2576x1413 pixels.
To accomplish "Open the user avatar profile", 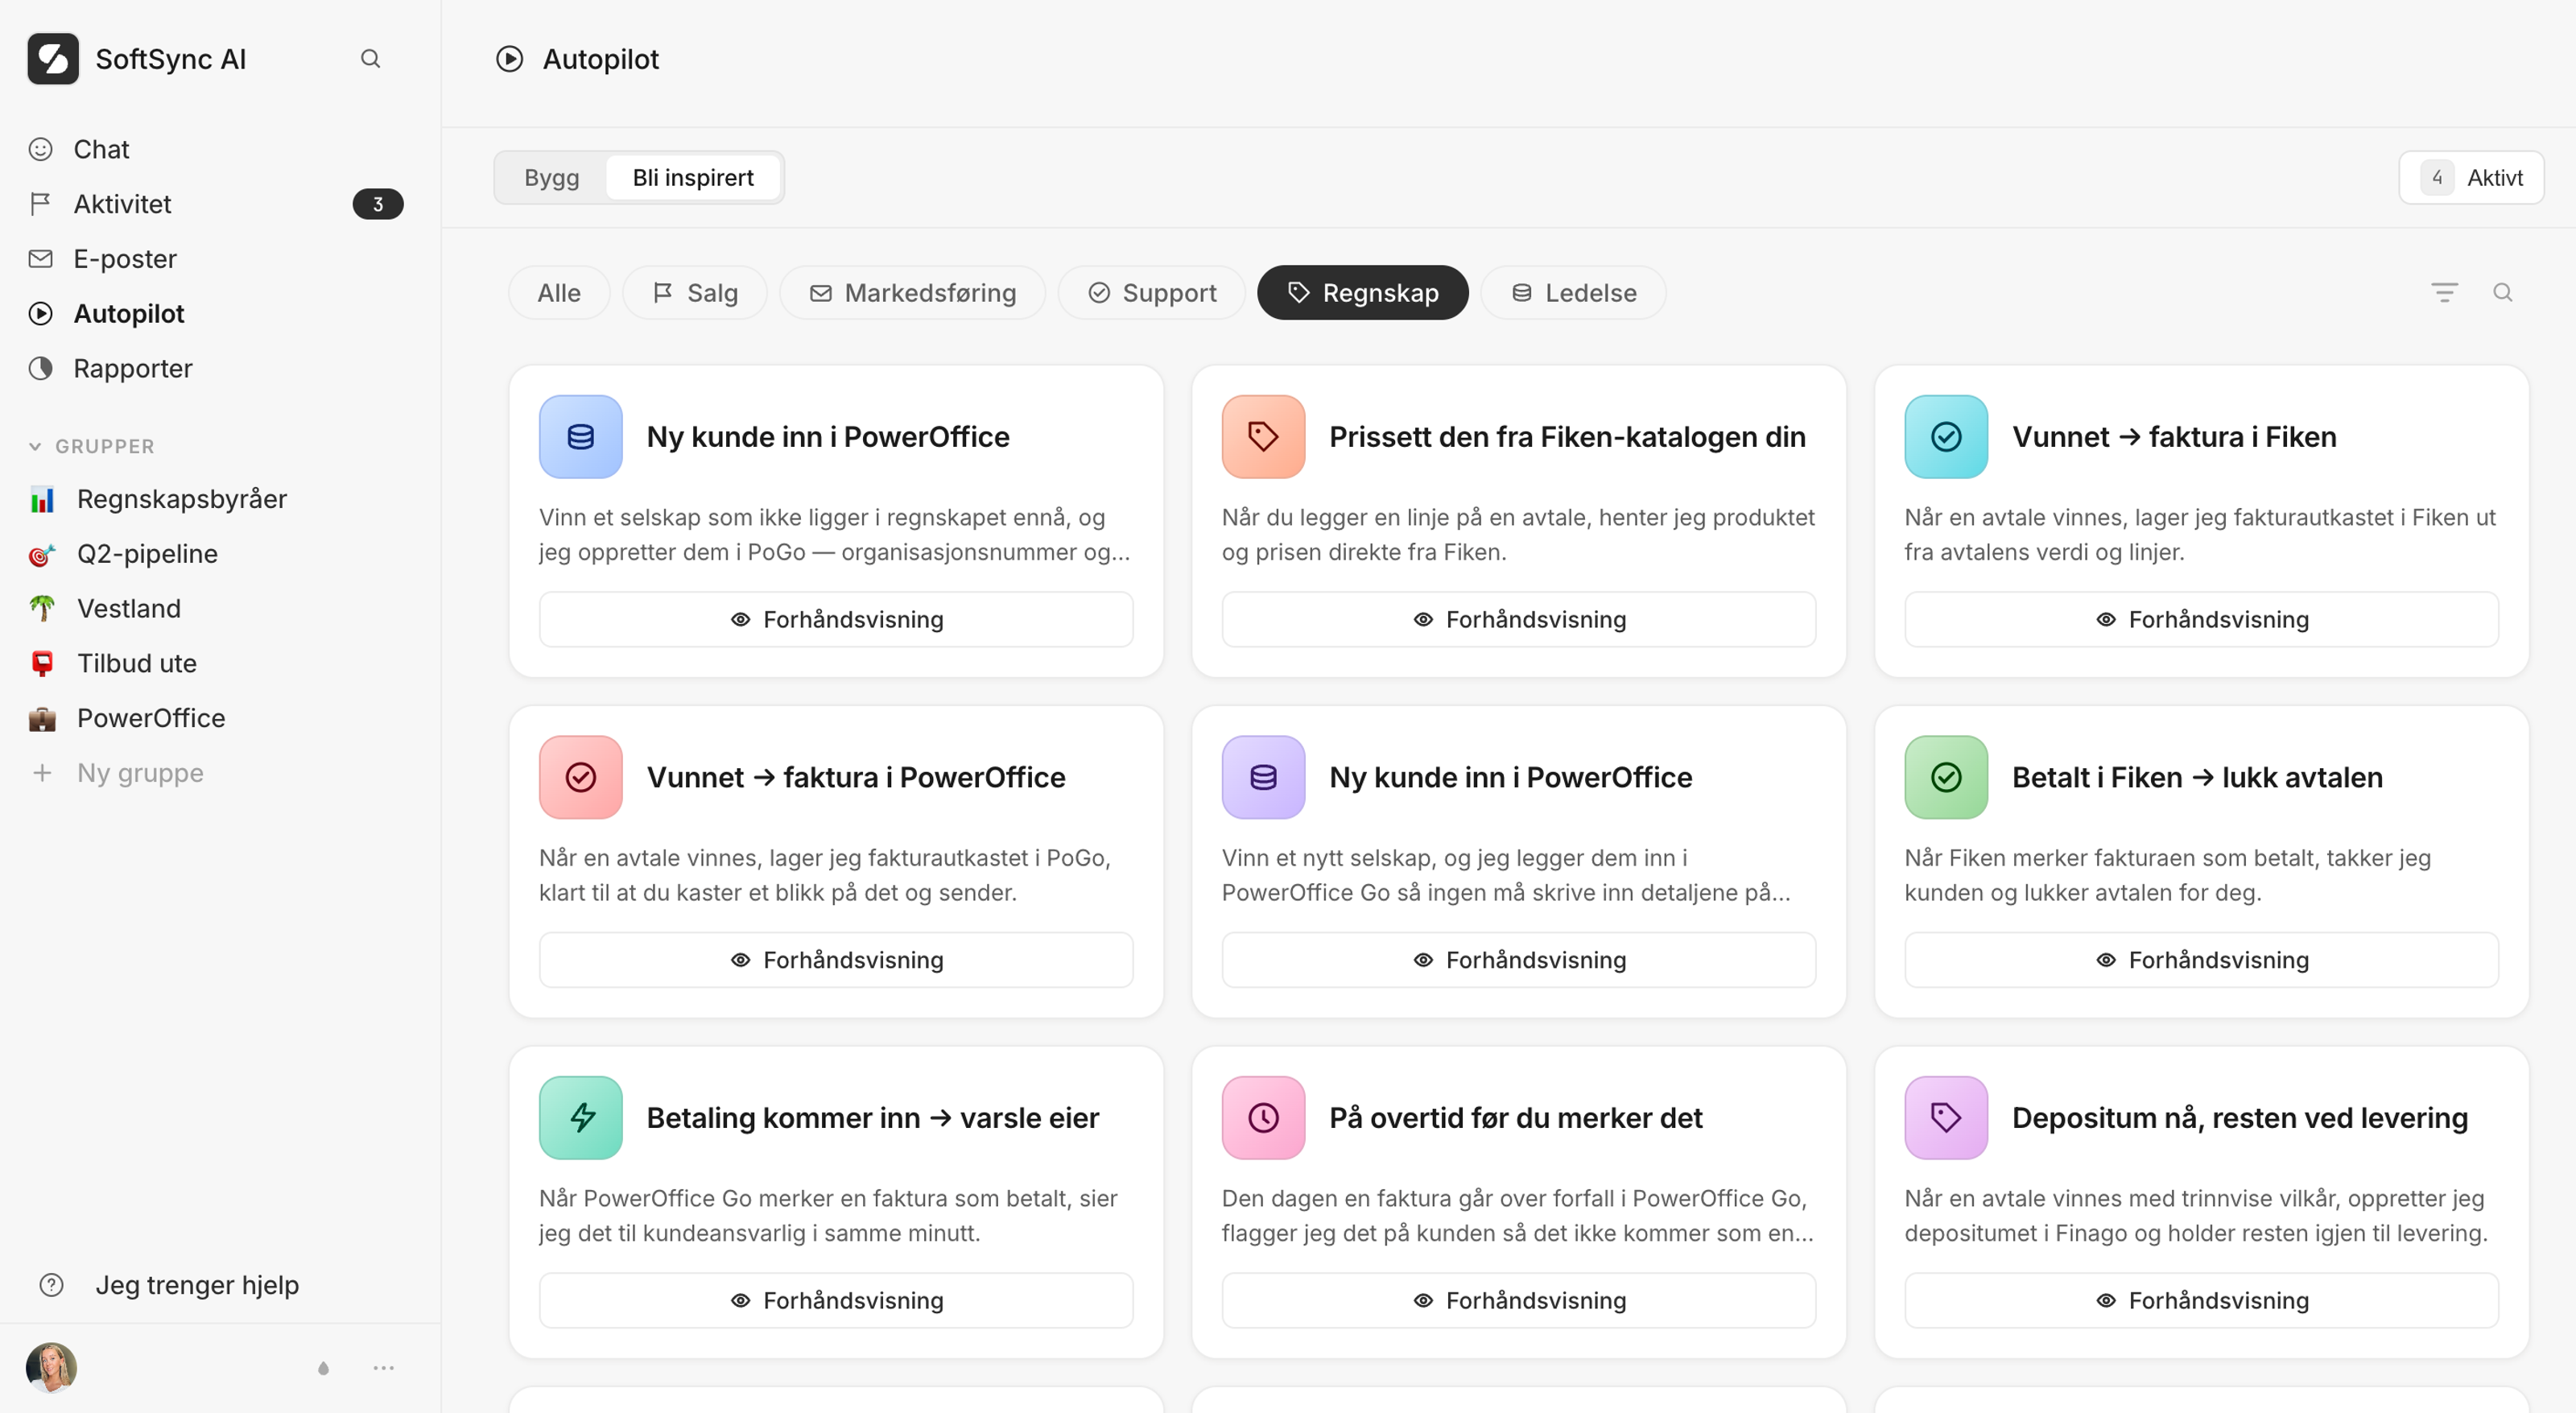I will 51,1368.
